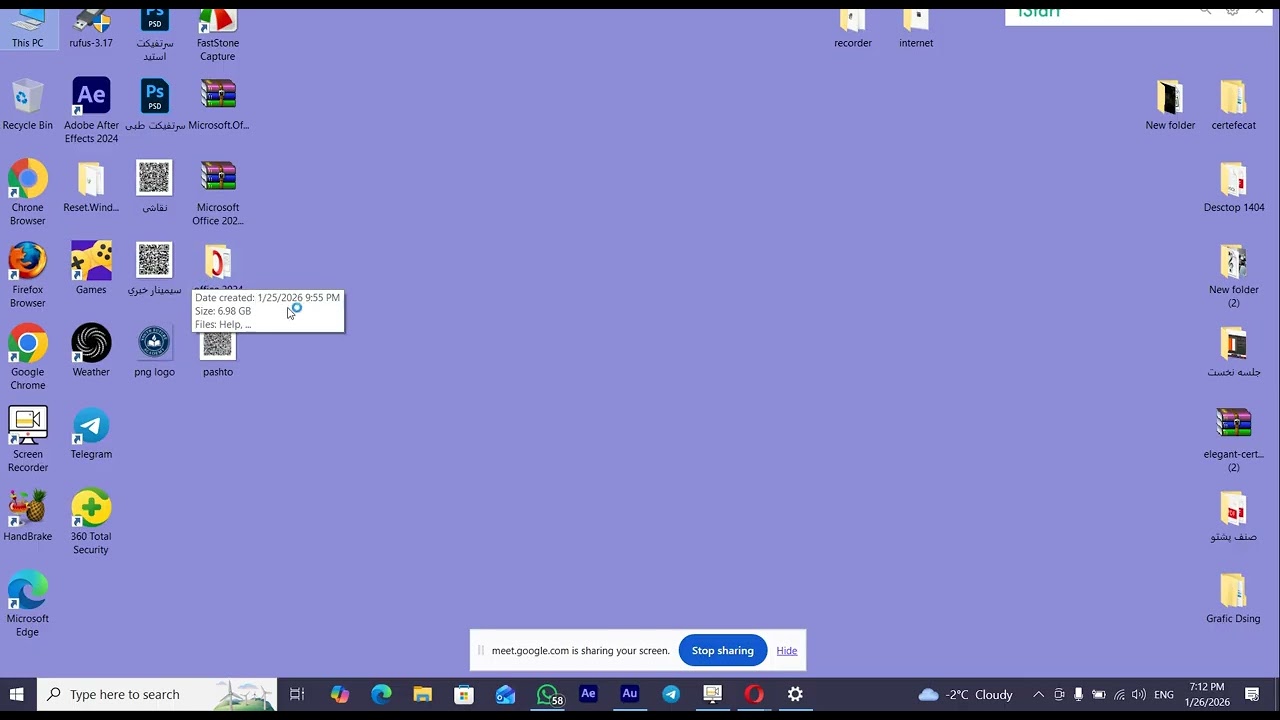The height and width of the screenshot is (720, 1280).
Task: Select the Microsoft Edge desktop shortcut
Action: [28, 603]
